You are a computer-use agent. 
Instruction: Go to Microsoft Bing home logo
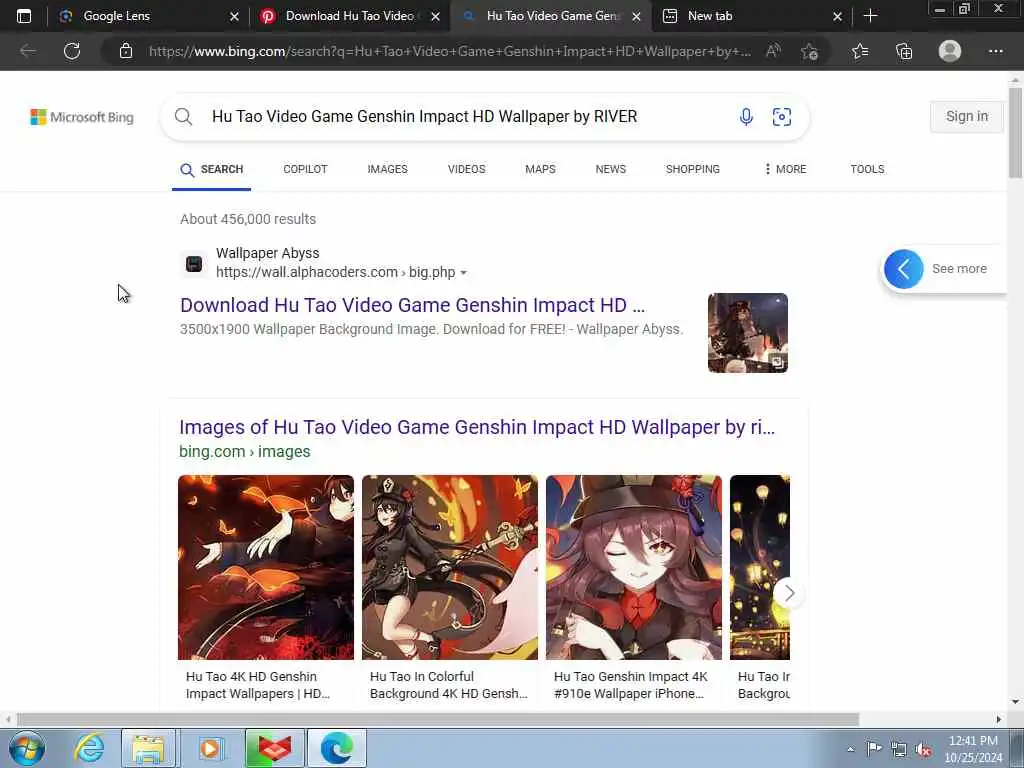[82, 117]
